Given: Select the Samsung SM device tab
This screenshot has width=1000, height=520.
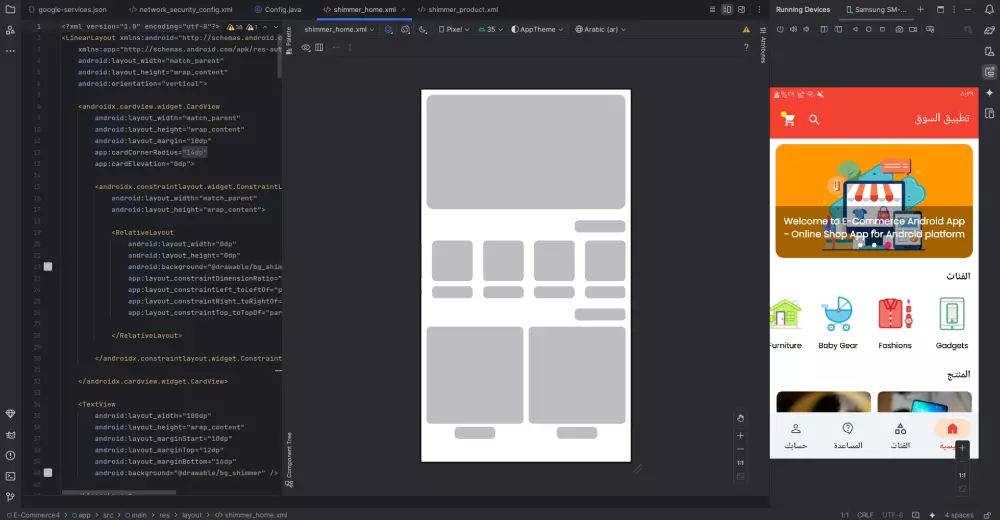Looking at the screenshot, I should pyautogui.click(x=876, y=10).
